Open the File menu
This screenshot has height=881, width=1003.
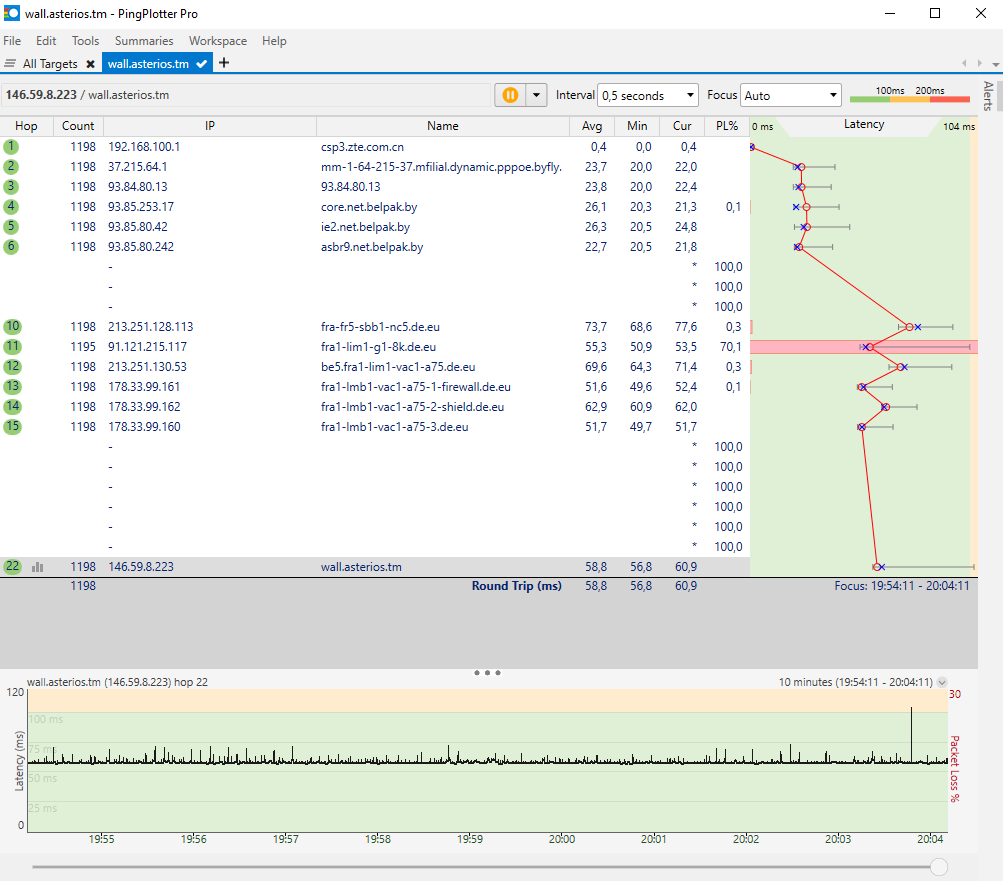12,41
